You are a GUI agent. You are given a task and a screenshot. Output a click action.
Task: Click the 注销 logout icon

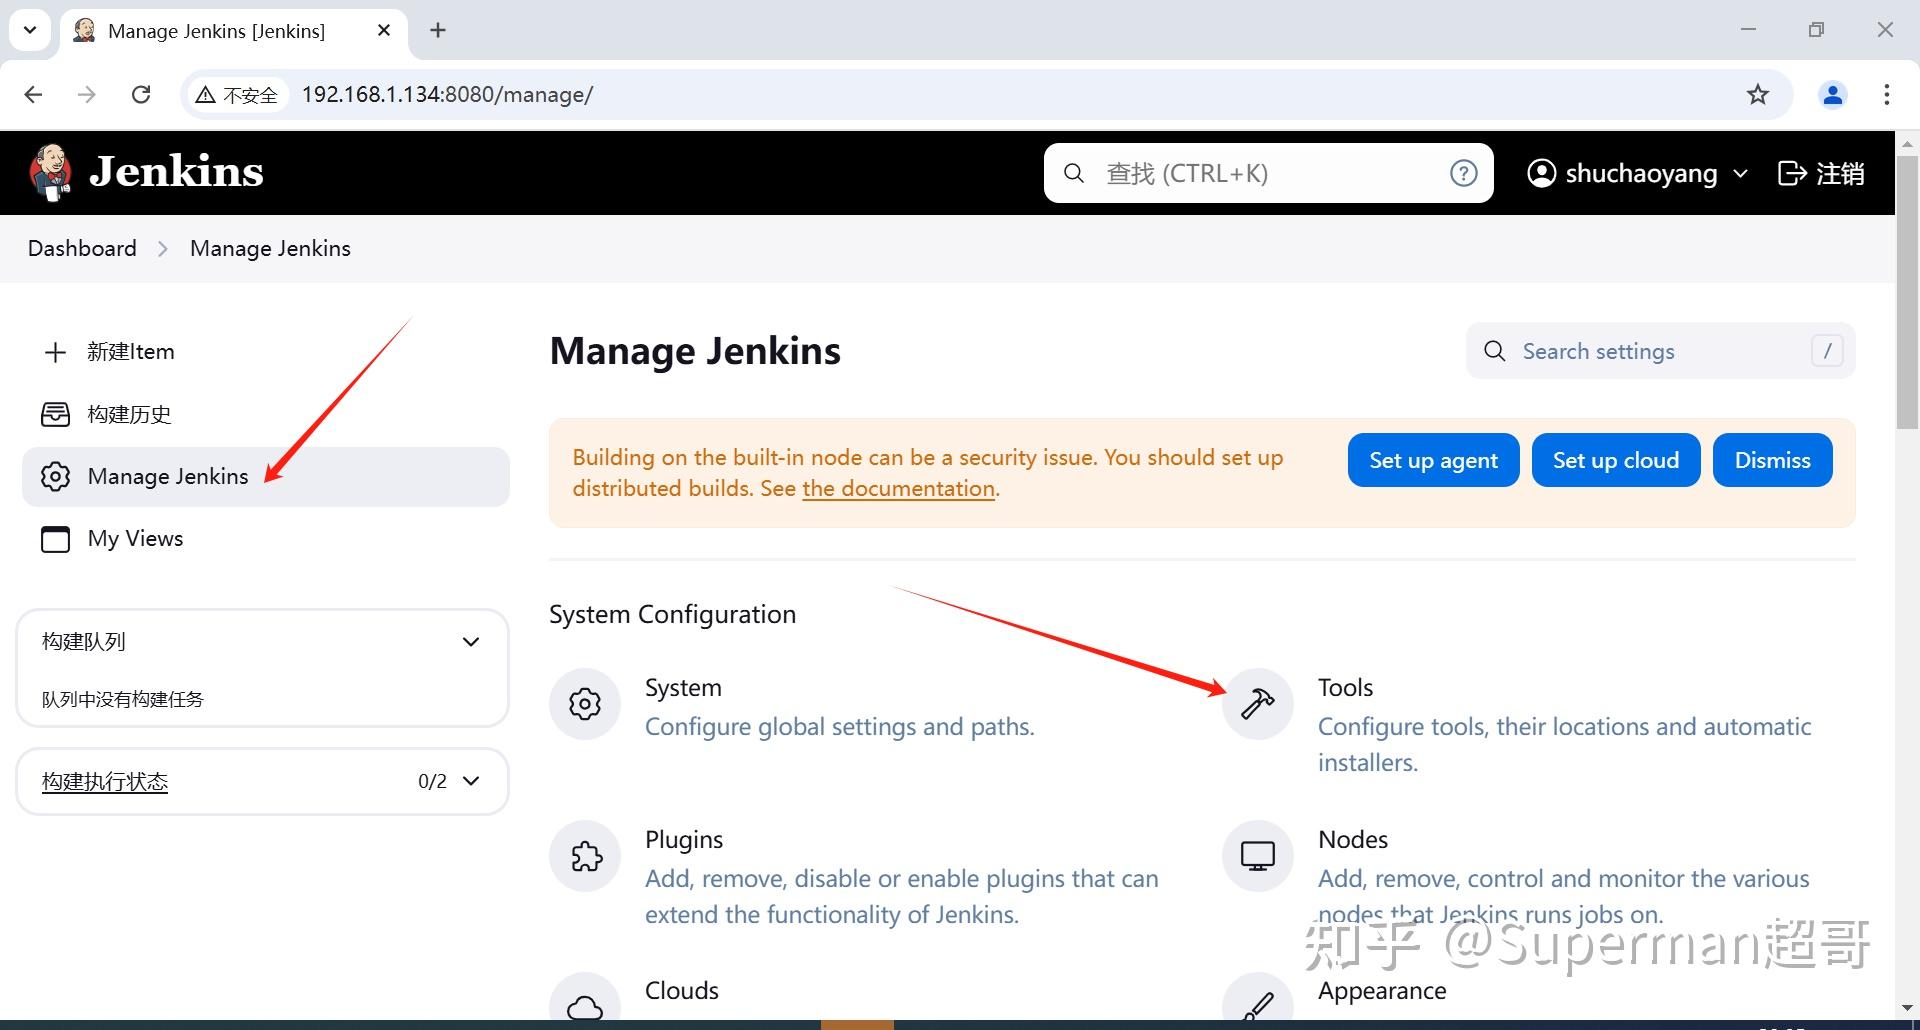tap(1793, 172)
